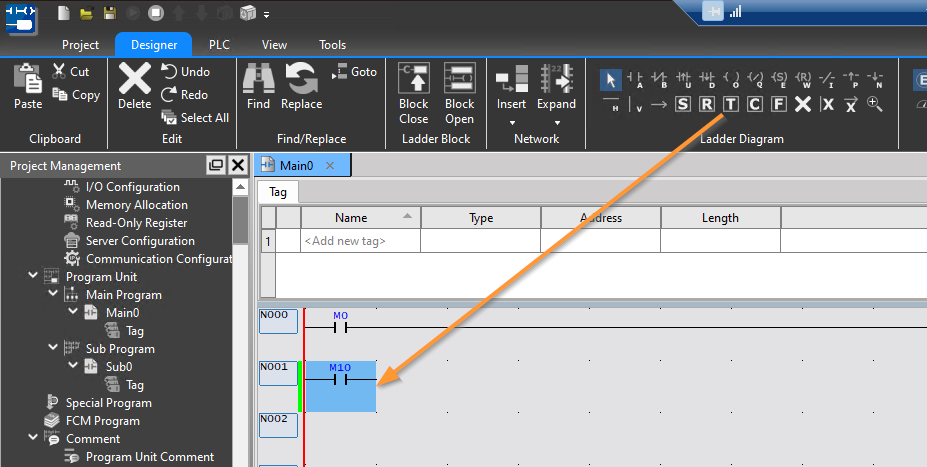Select the Counter (C) instruction icon
927x467 pixels.
coord(755,104)
